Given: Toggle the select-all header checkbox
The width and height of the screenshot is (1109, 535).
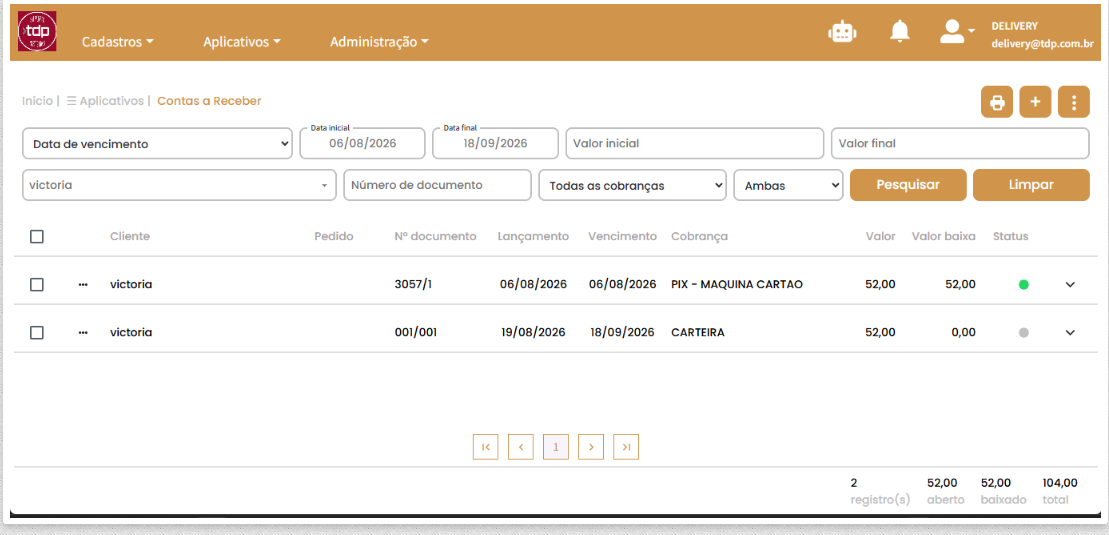Looking at the screenshot, I should tap(37, 236).
